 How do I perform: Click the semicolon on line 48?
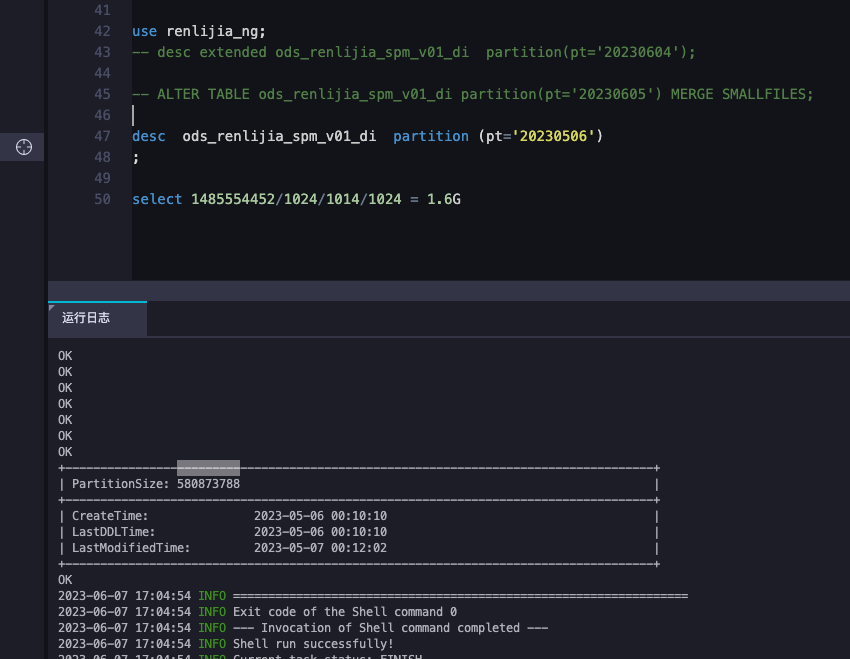(x=136, y=158)
